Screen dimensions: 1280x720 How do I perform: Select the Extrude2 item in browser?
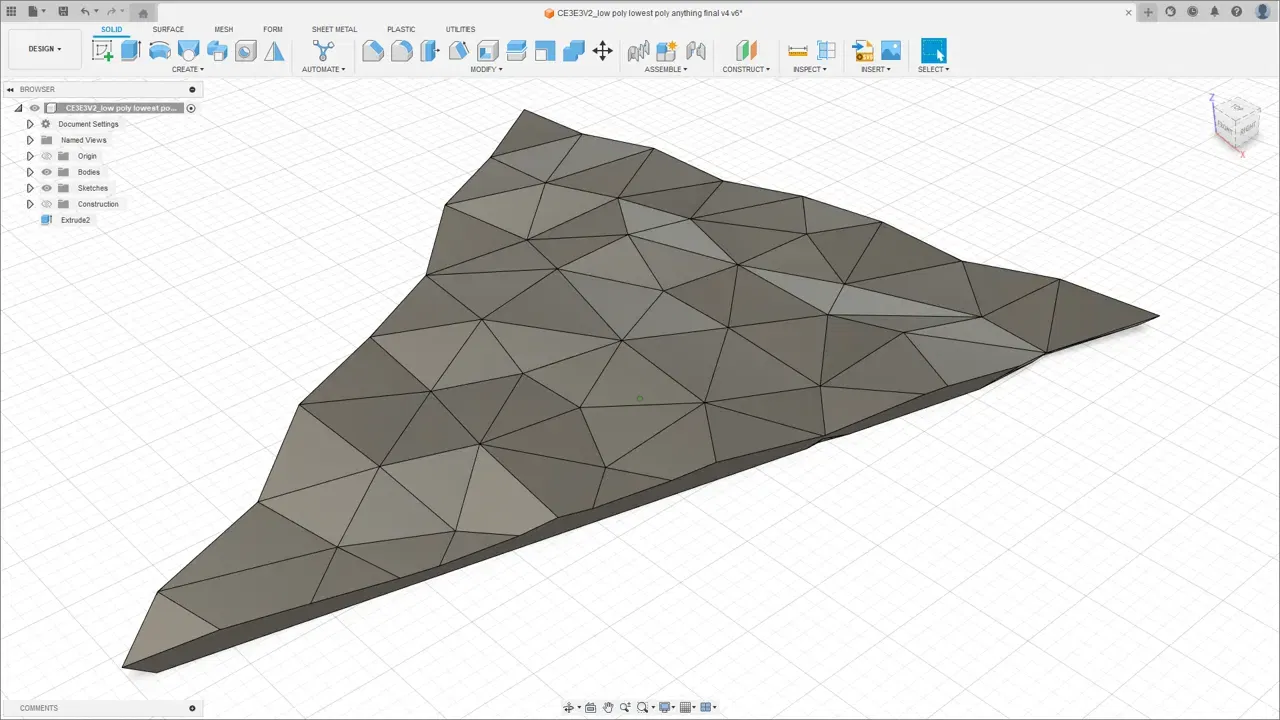pyautogui.click(x=75, y=220)
